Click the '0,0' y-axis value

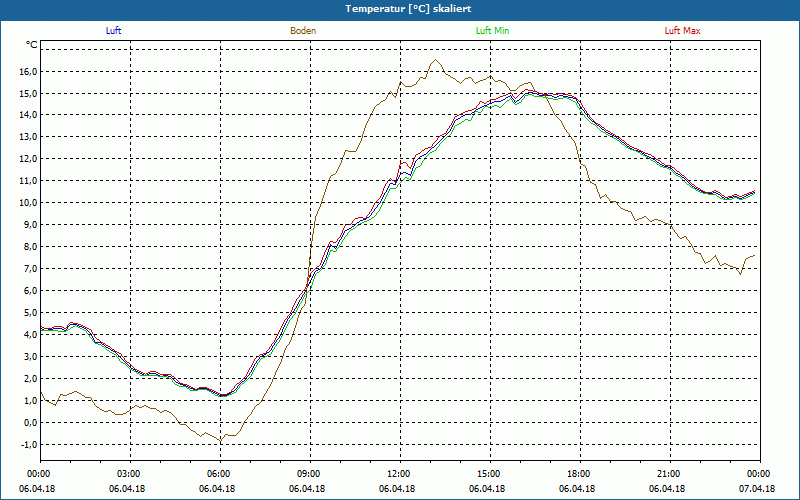click(31, 422)
